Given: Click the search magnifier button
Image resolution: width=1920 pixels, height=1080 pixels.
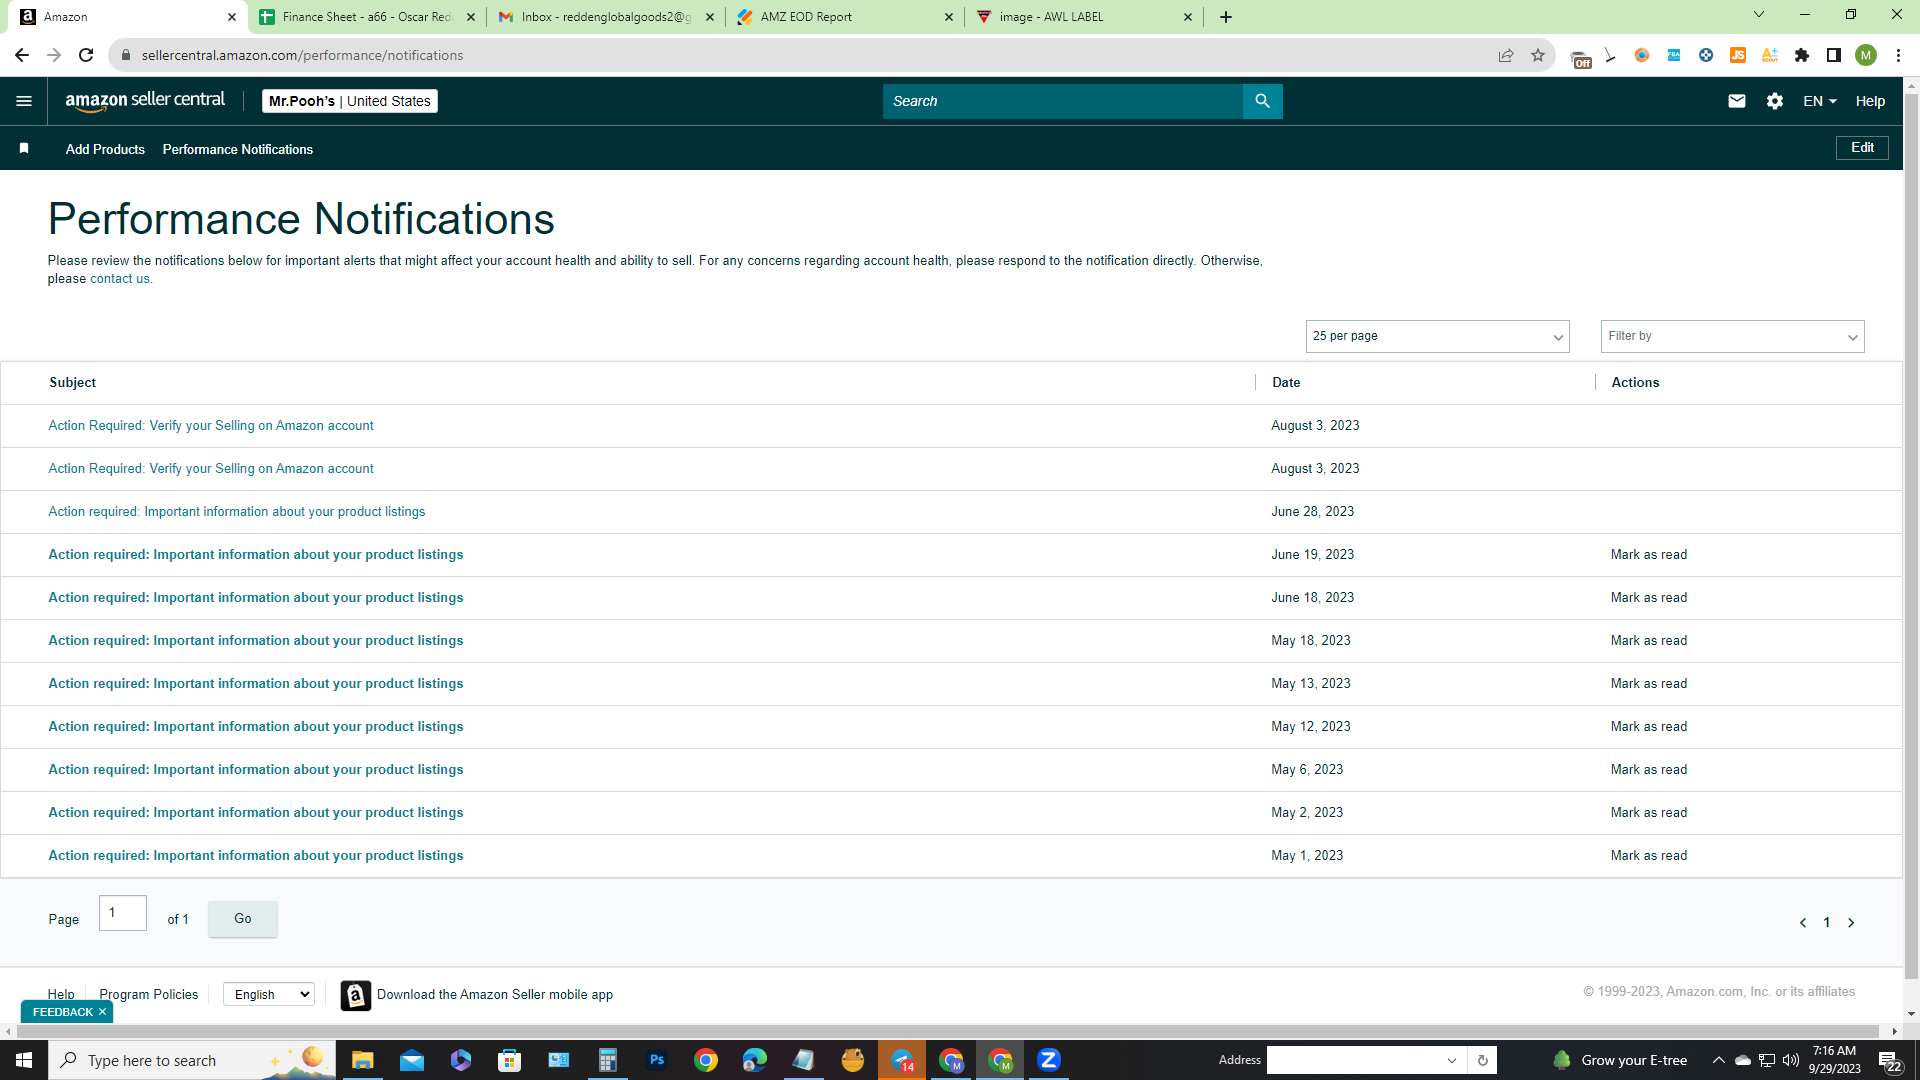Looking at the screenshot, I should click(1262, 101).
